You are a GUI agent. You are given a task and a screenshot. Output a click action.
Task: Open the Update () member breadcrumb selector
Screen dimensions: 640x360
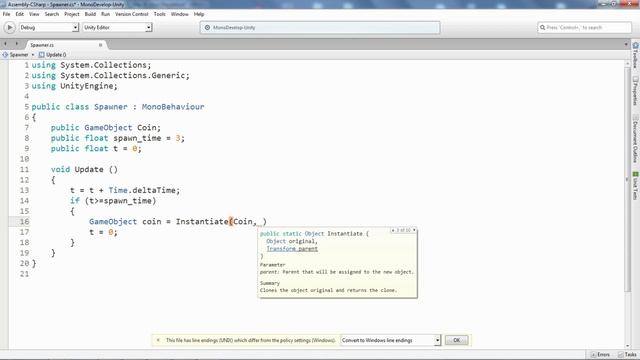pos(53,55)
